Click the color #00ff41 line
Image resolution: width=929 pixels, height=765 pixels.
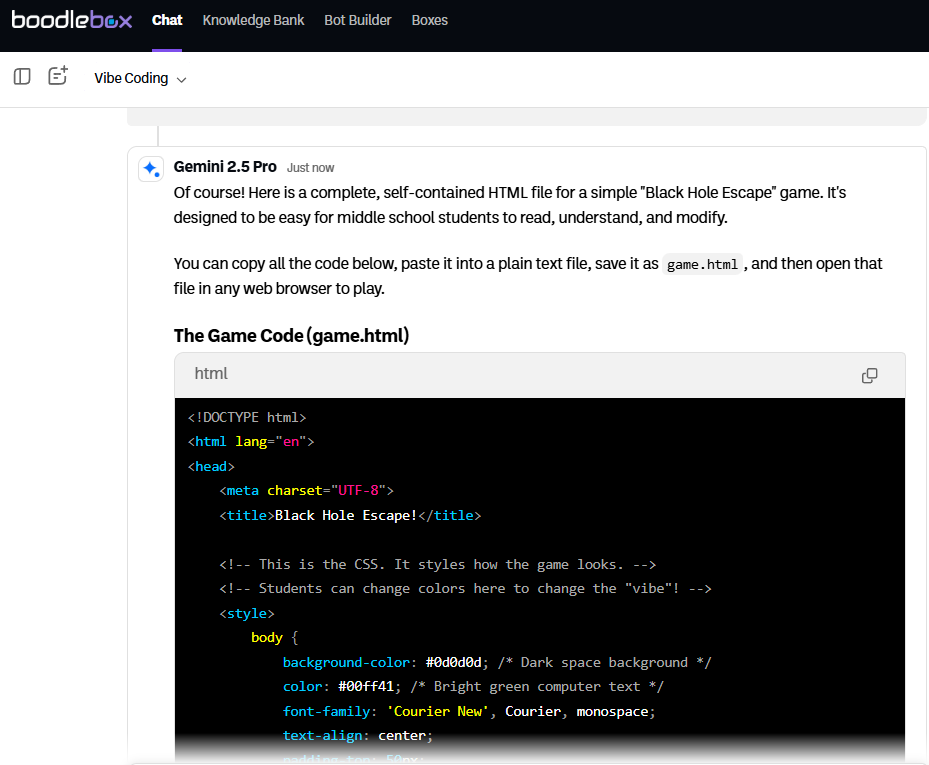coord(473,687)
